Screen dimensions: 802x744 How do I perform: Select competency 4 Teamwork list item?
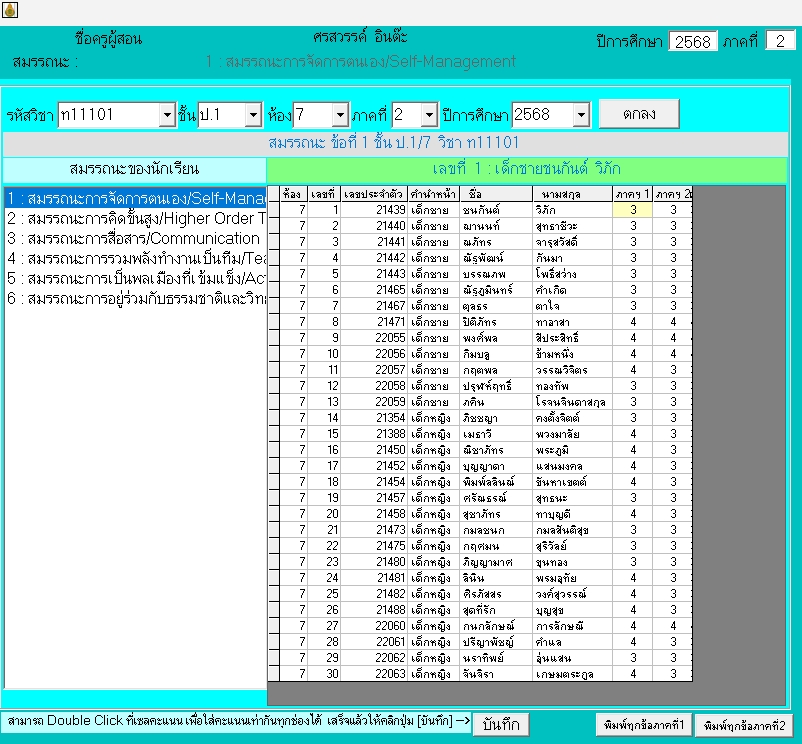pos(135,259)
